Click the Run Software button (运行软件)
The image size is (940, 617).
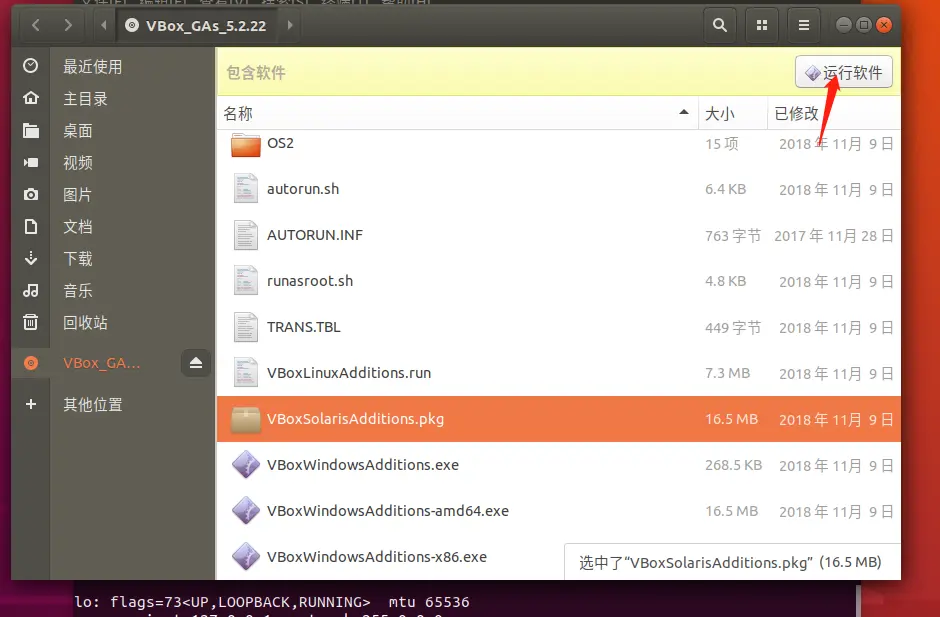coord(843,72)
